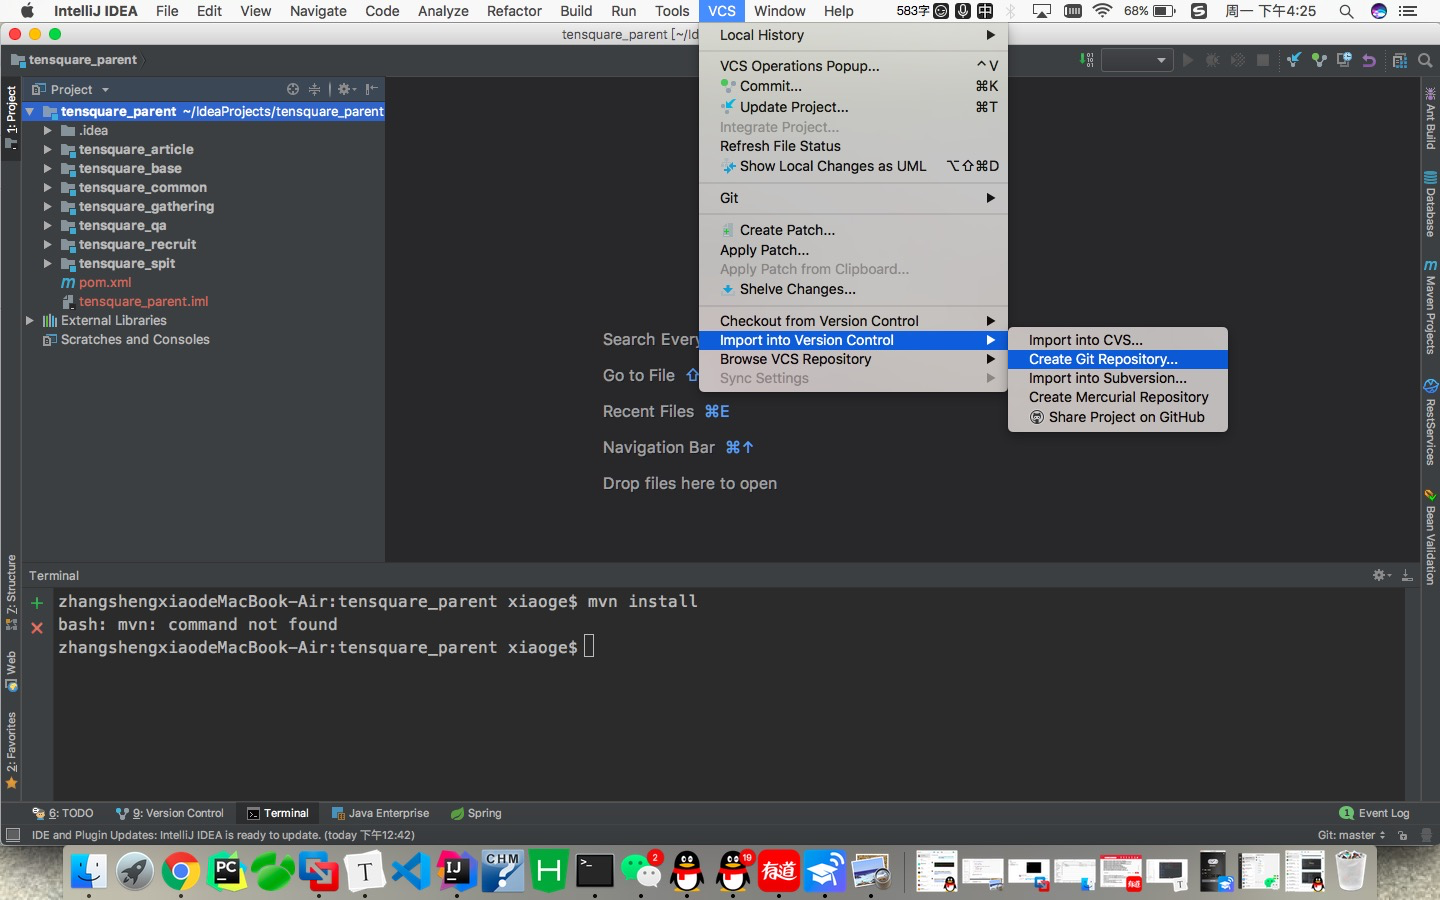Switch to the 6: TODO tool tab
This screenshot has height=900, width=1440.
[x=63, y=813]
